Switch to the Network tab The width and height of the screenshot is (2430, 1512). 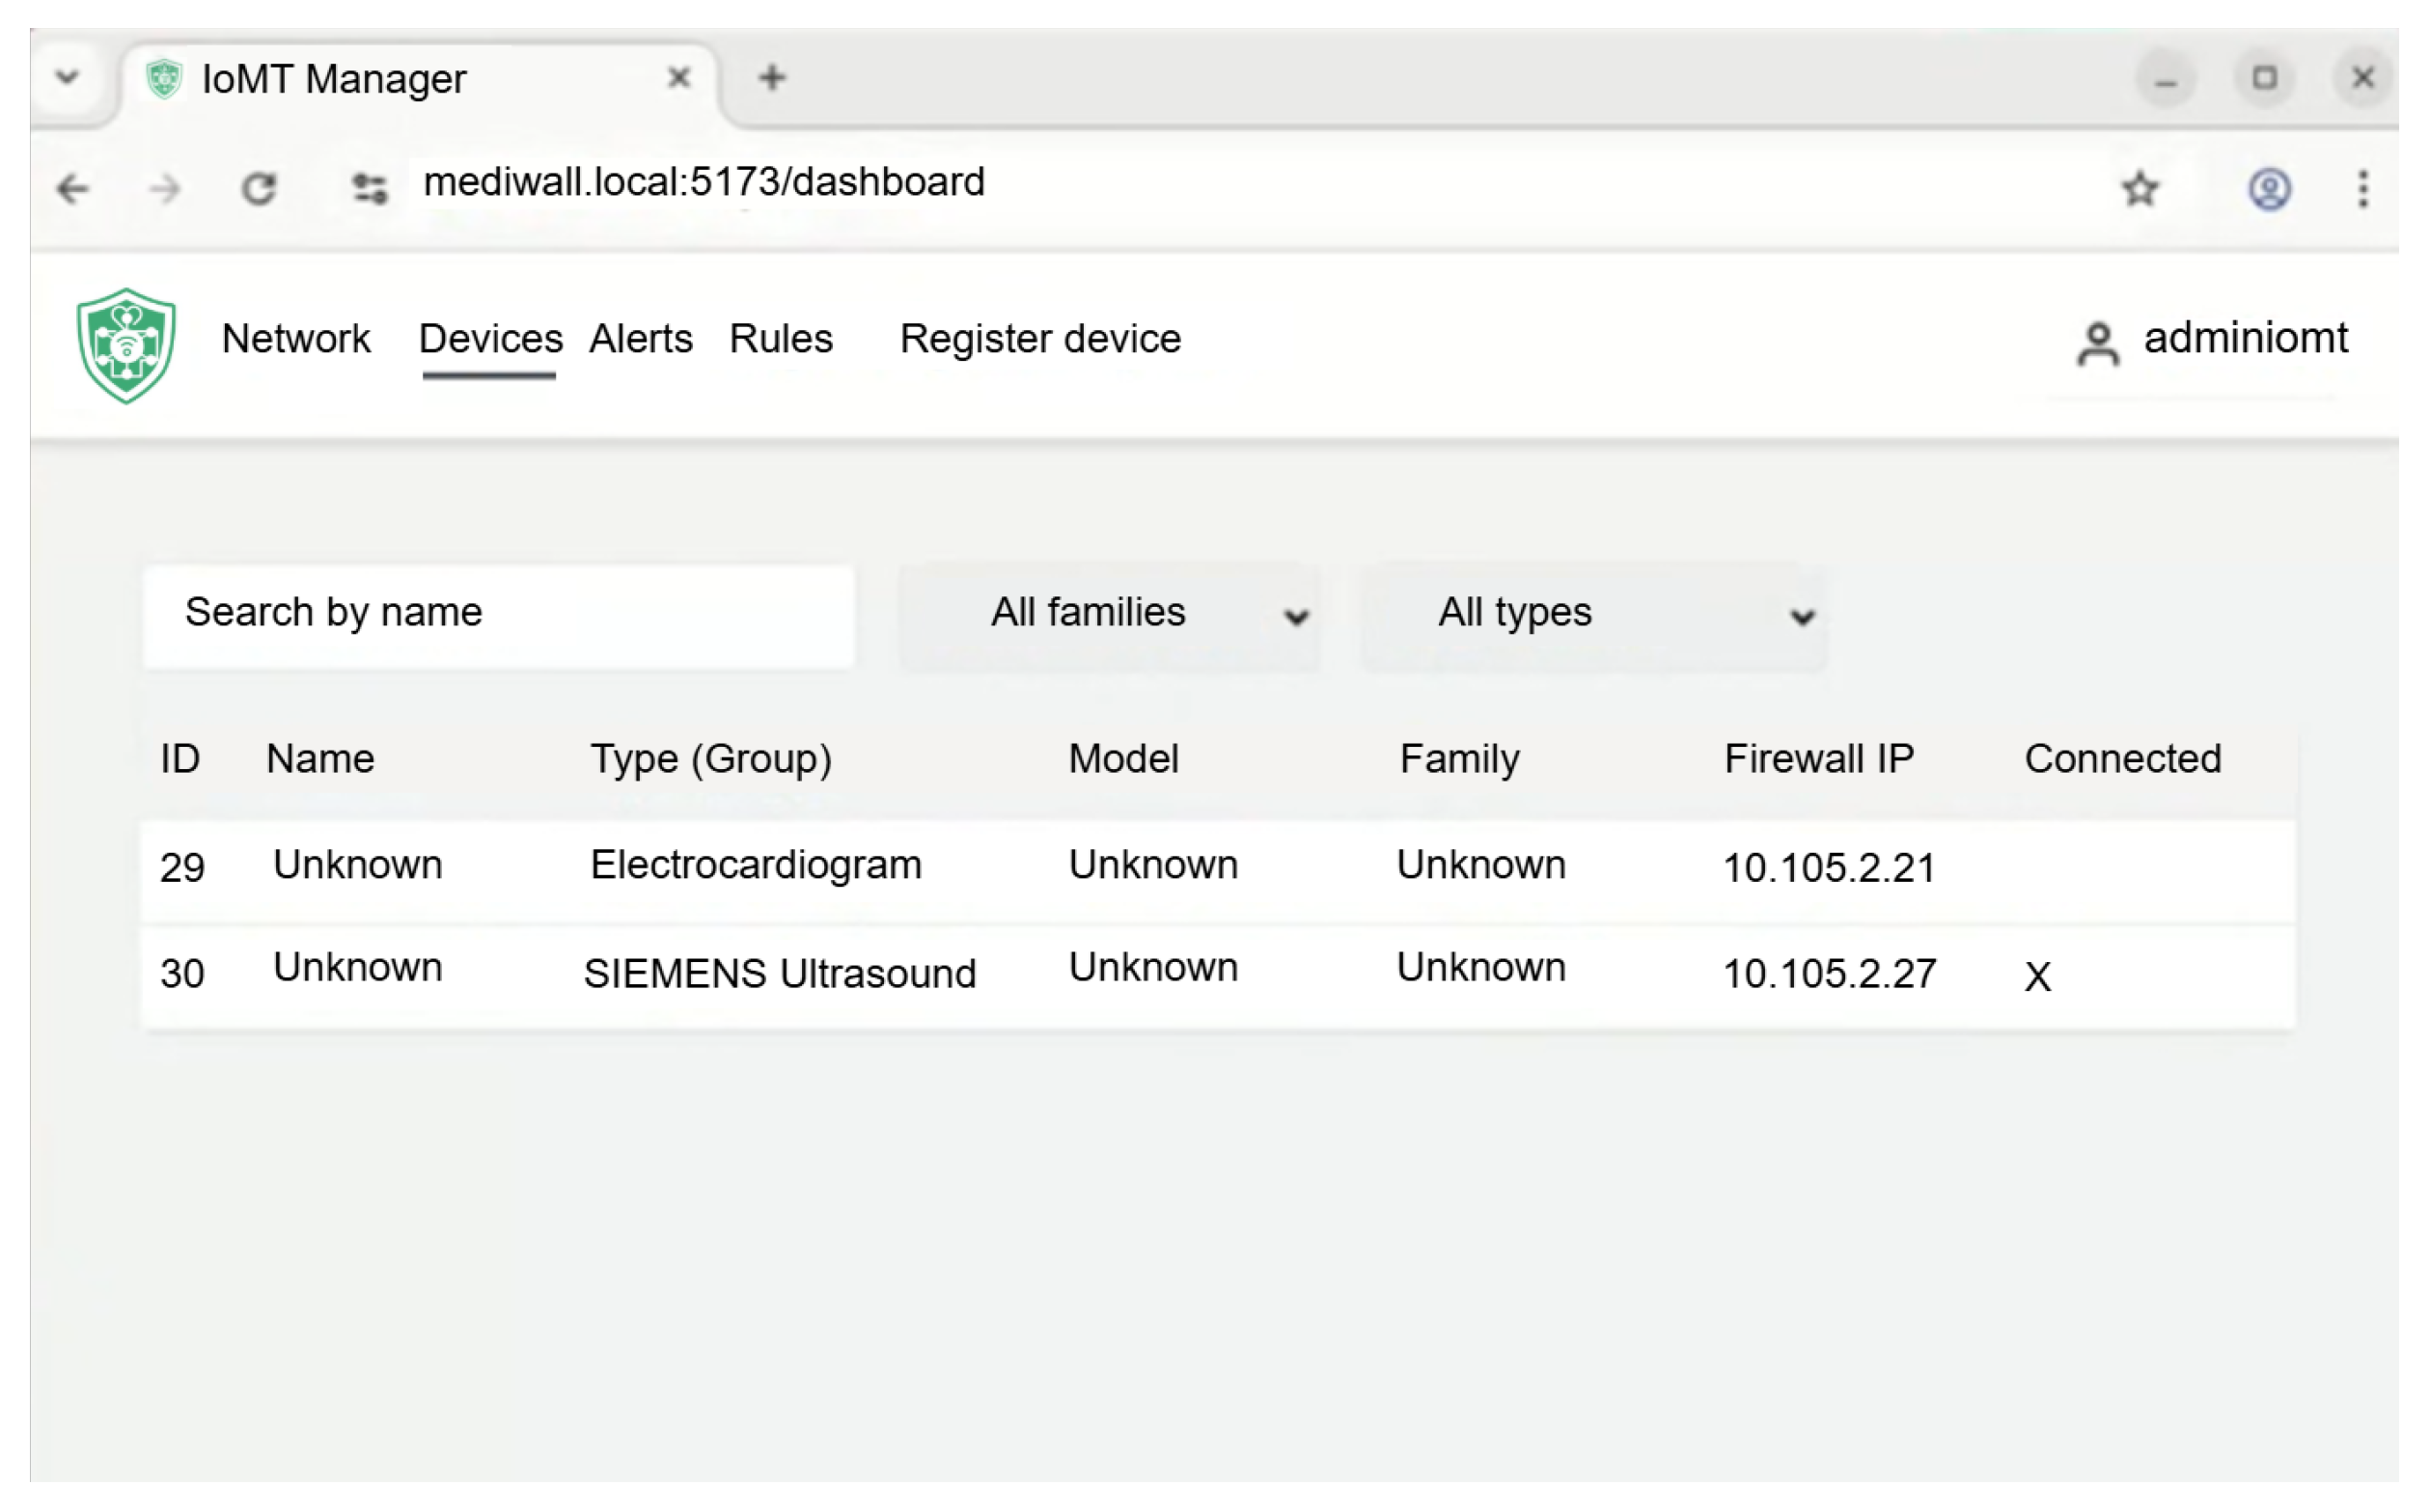(x=295, y=339)
